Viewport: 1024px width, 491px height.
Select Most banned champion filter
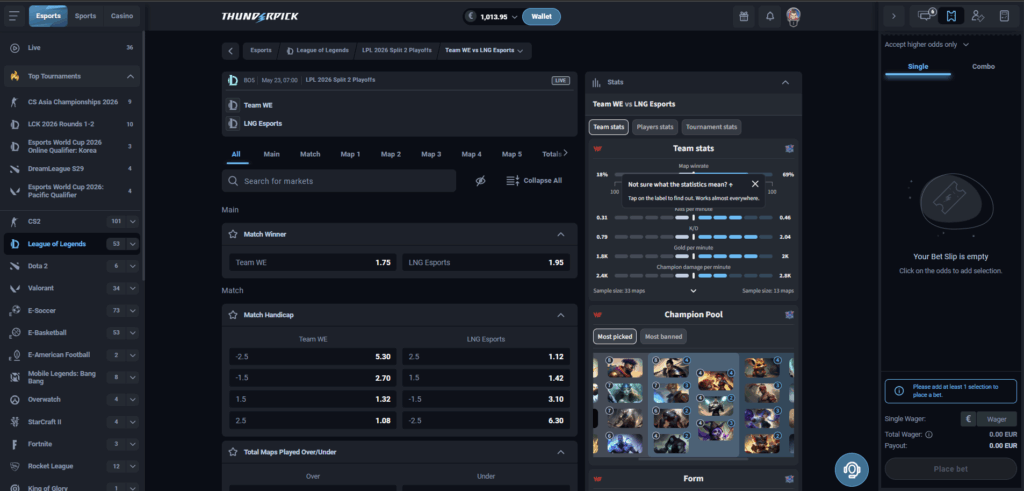663,337
